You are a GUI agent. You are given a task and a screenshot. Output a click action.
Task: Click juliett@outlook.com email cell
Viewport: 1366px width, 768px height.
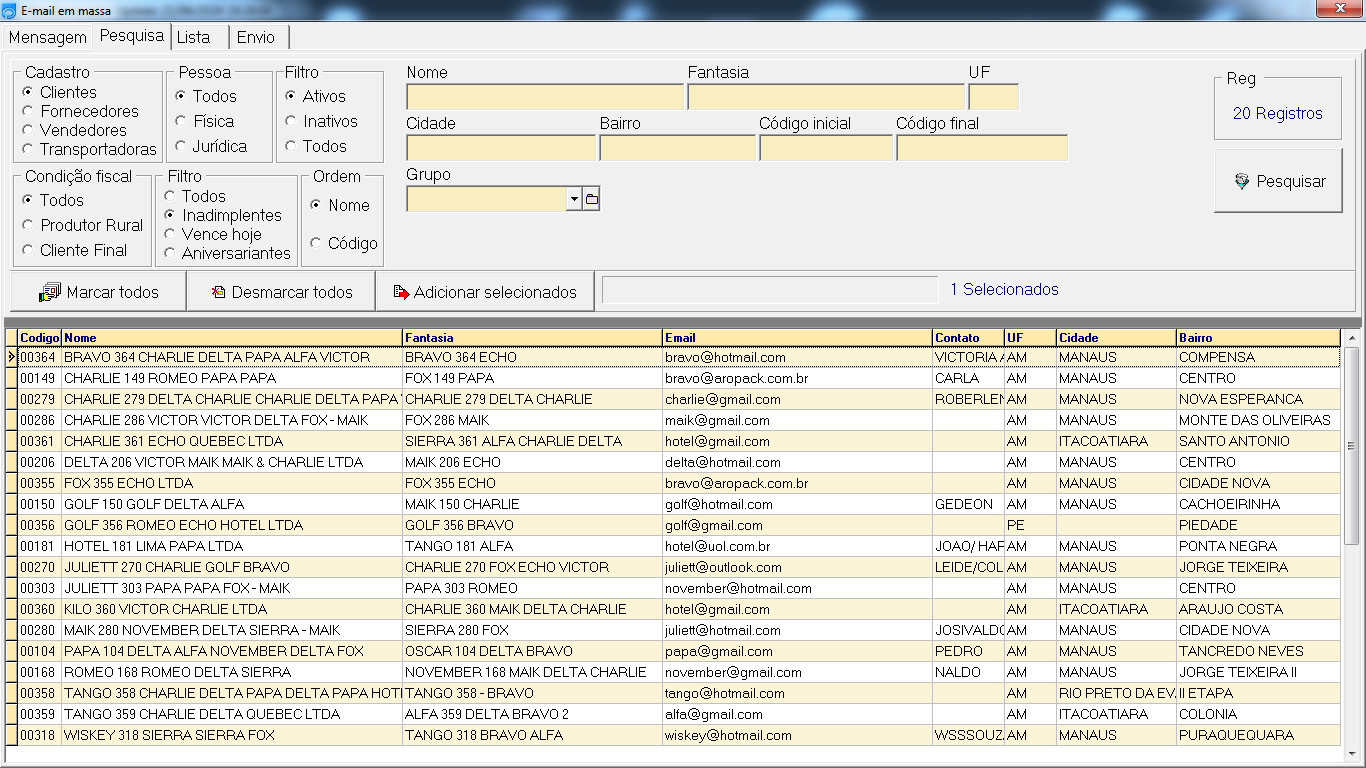[797, 567]
